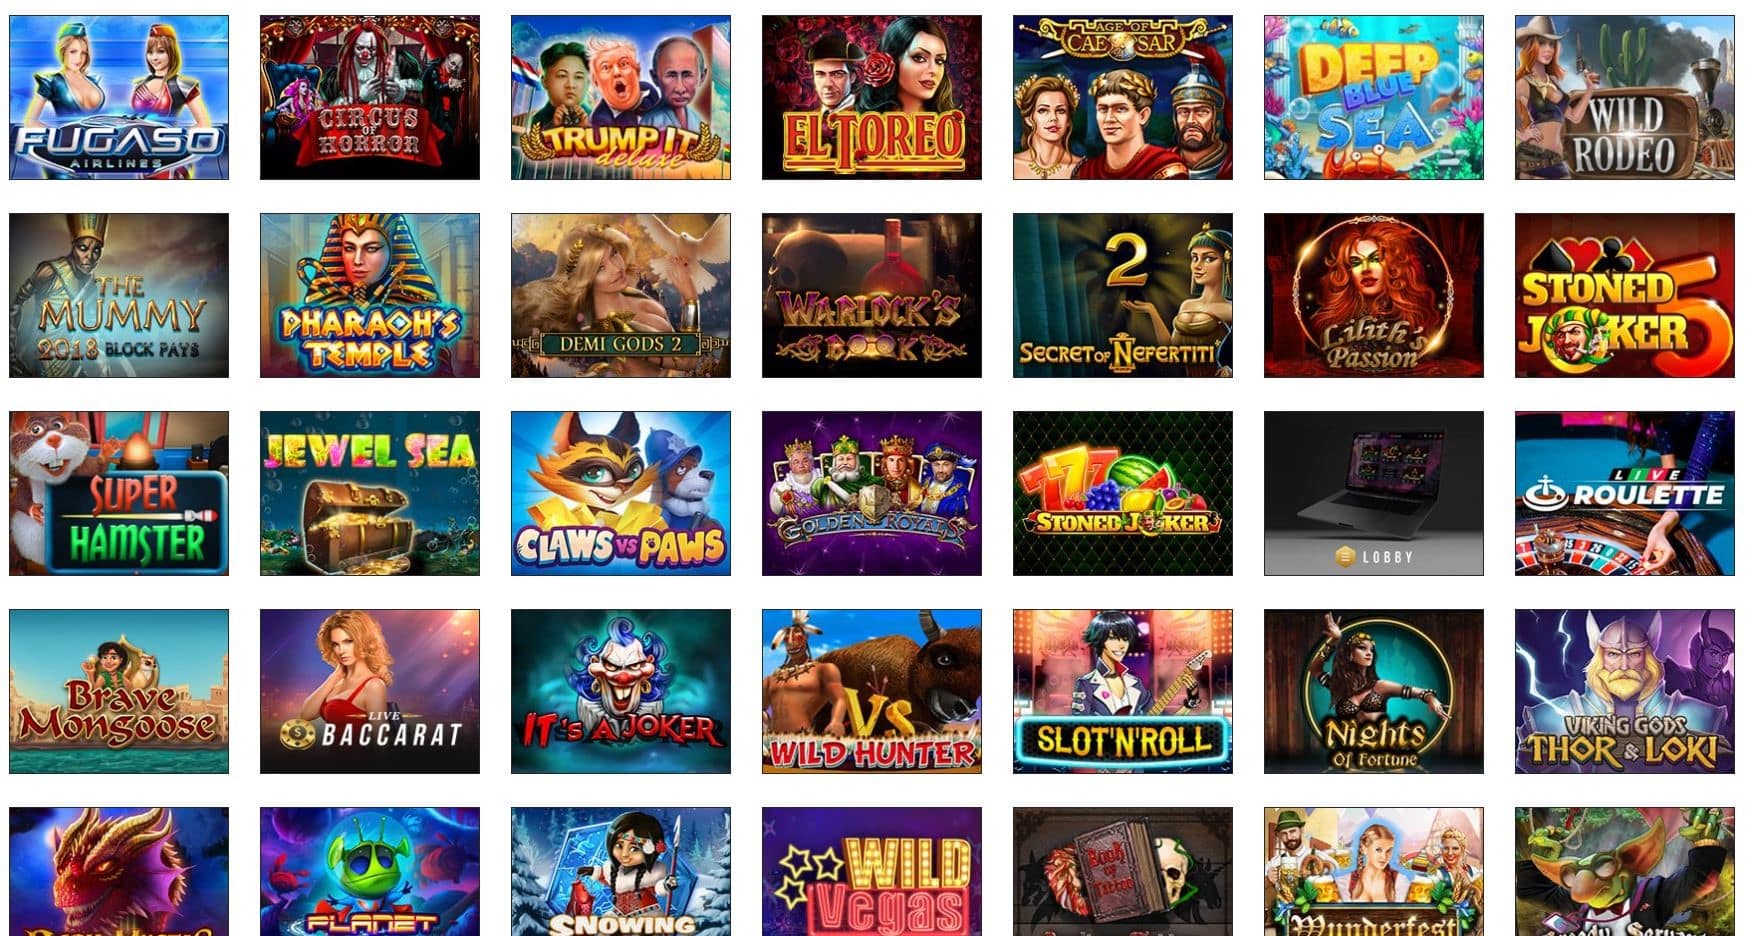Screen dimensions: 1753x936
Task: Open the Live Baccarat table
Action: pyautogui.click(x=370, y=691)
